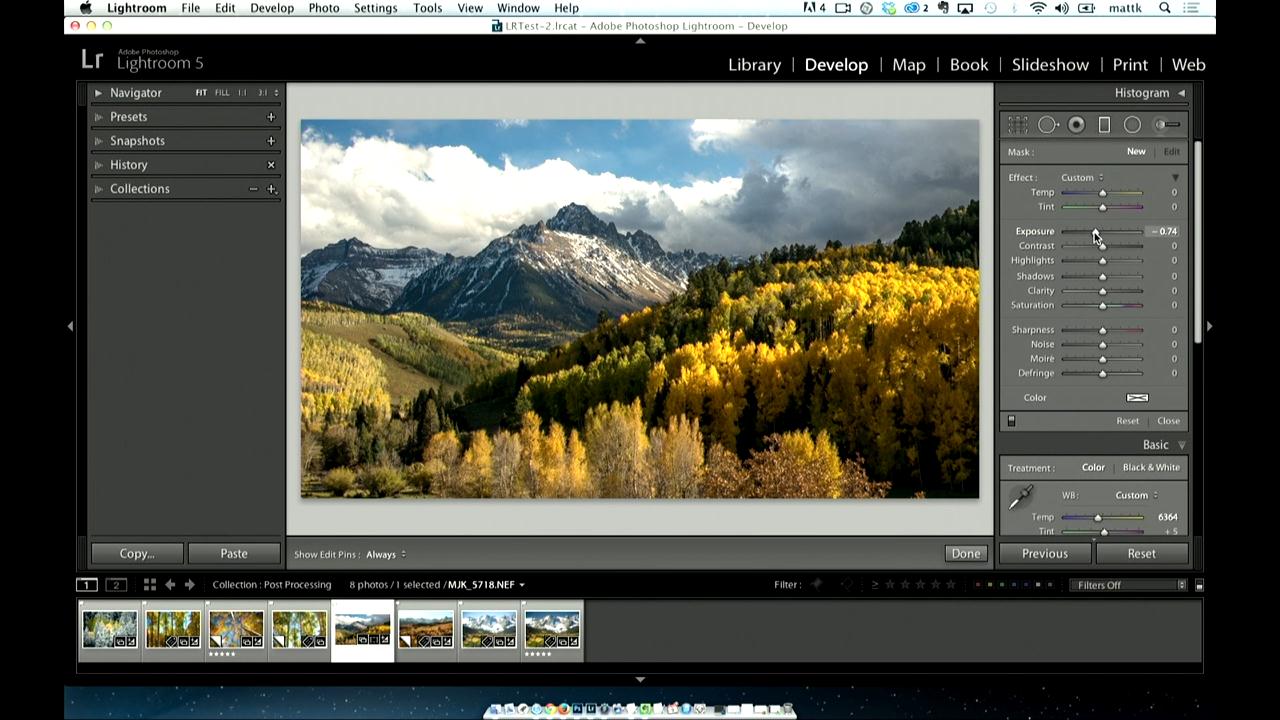Click the Previous button
Image resolution: width=1280 pixels, height=720 pixels.
1045,553
